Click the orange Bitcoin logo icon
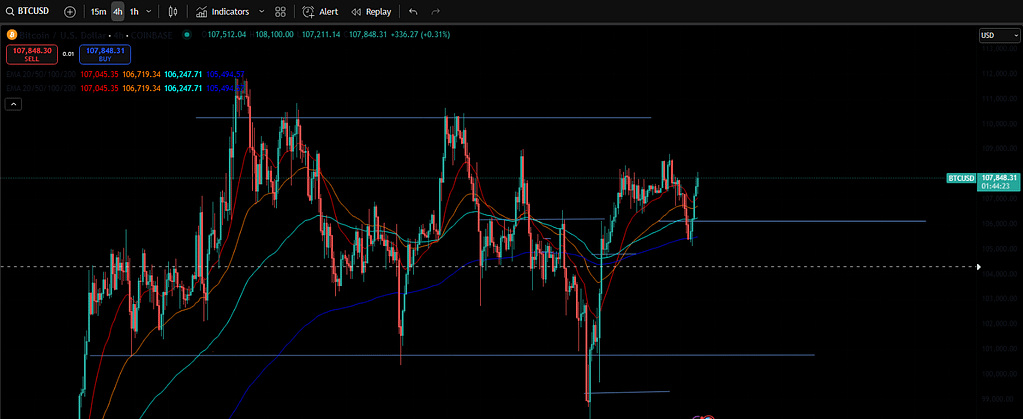 click(x=12, y=35)
